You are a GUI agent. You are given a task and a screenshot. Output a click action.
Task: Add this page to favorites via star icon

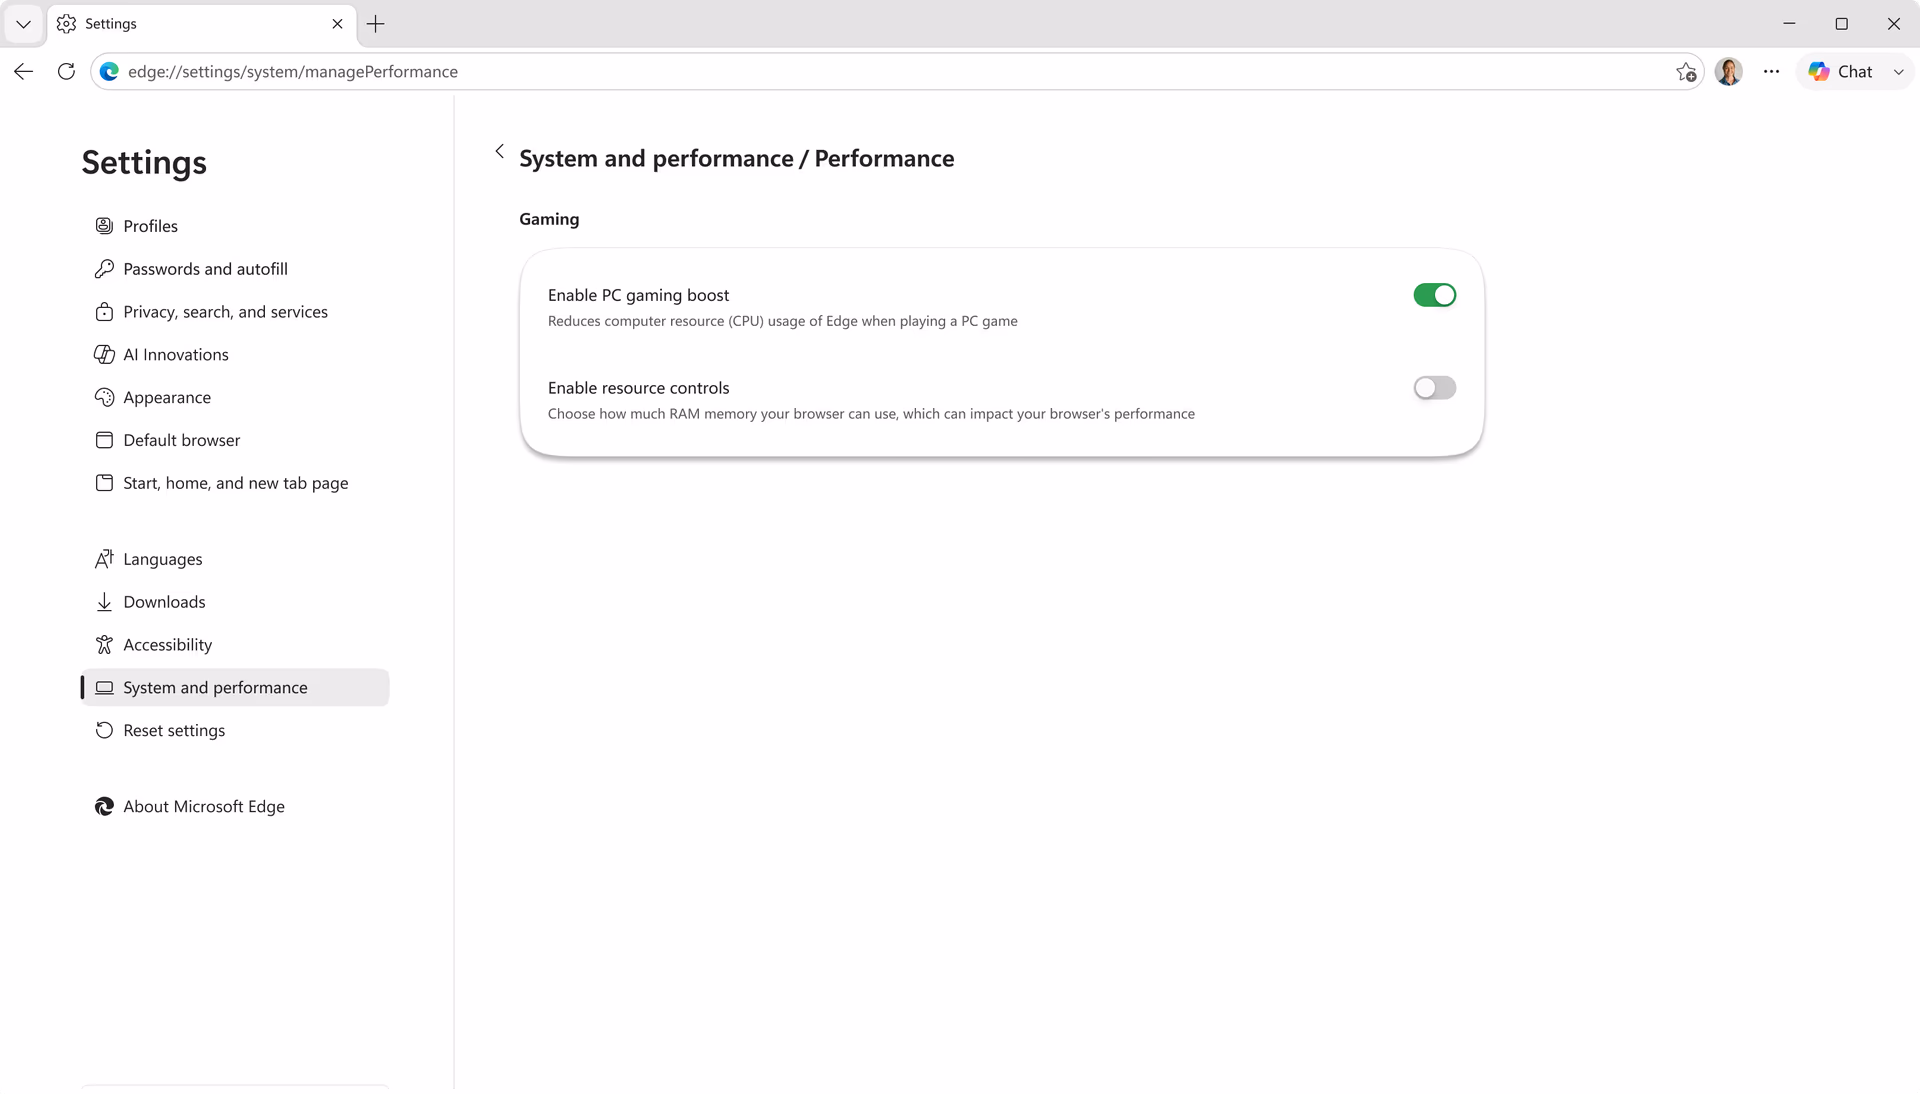click(x=1686, y=72)
